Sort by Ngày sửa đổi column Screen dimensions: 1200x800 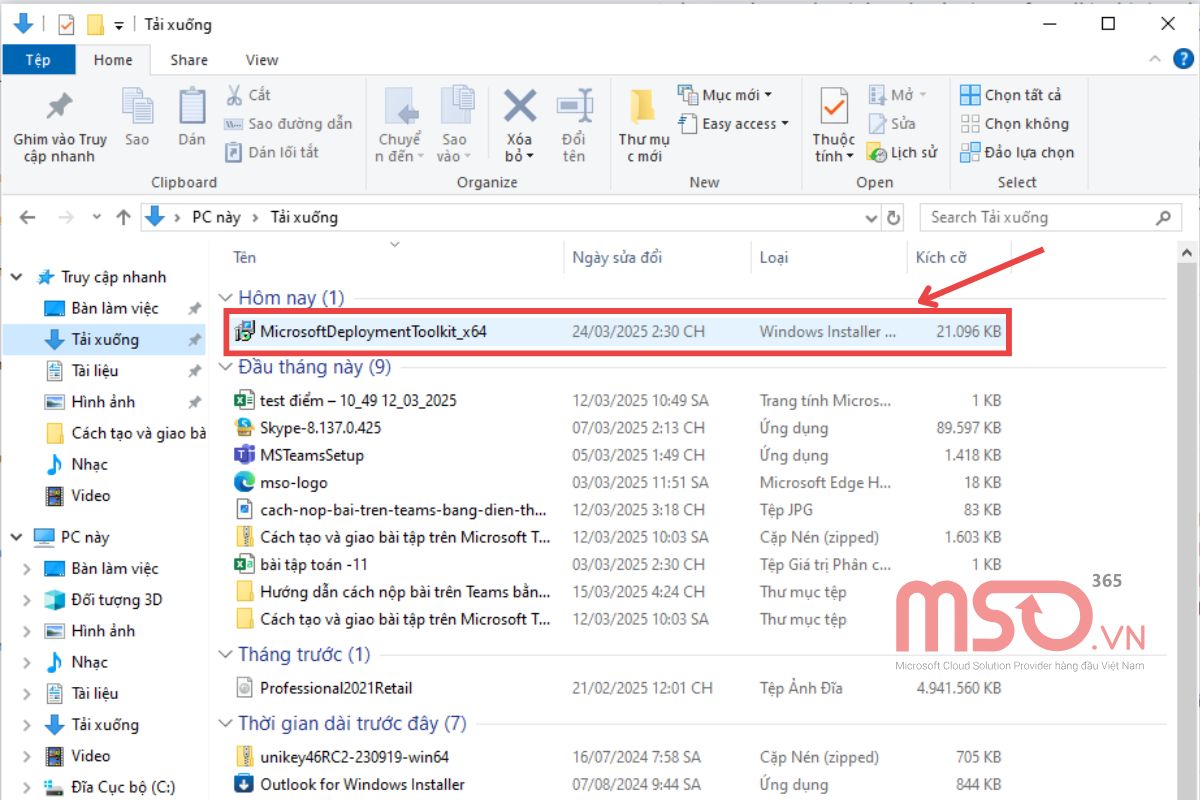coord(657,257)
